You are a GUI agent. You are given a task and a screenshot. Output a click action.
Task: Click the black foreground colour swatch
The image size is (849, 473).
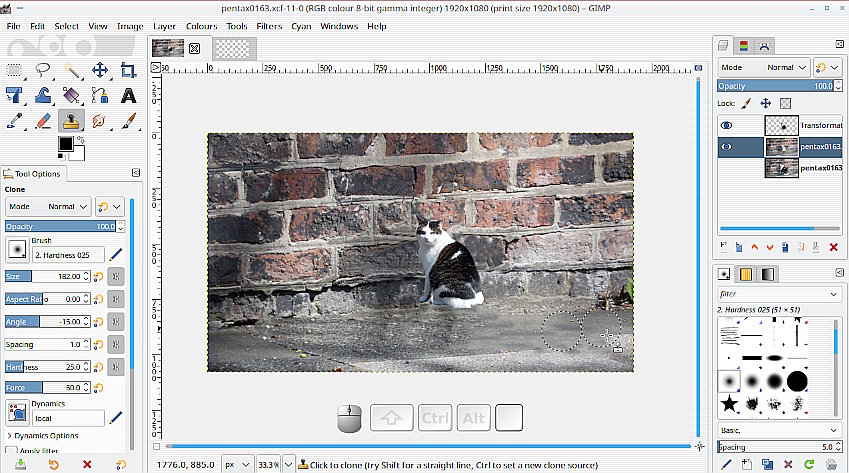65,144
